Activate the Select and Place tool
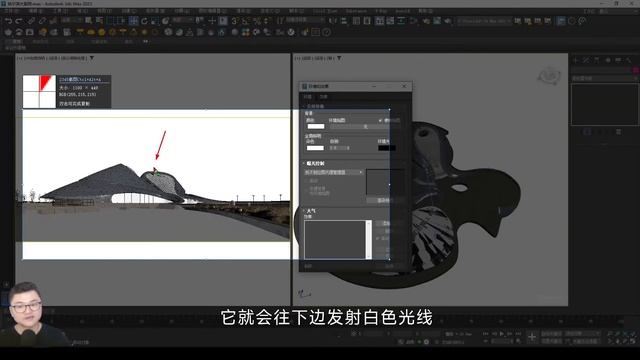 coord(165,20)
